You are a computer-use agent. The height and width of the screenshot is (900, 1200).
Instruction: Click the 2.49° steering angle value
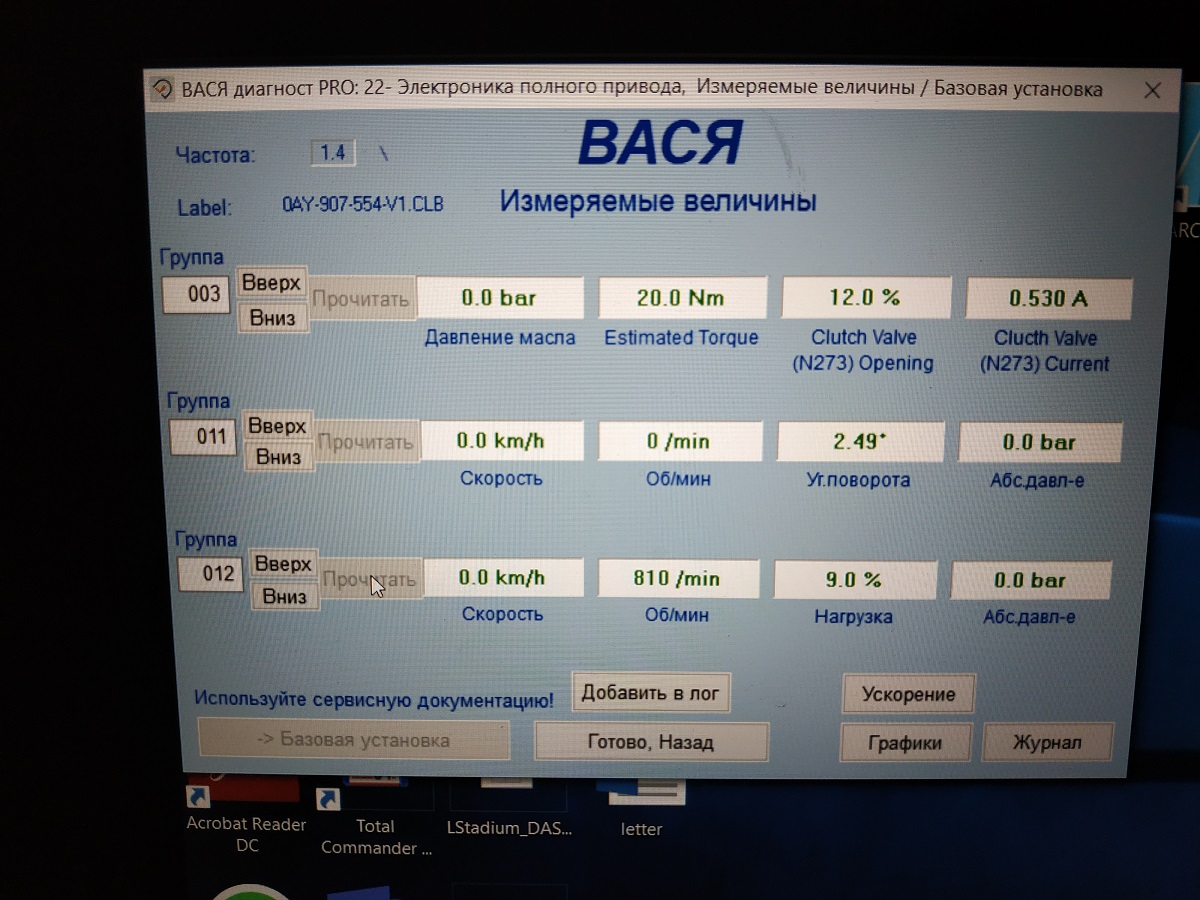click(x=860, y=441)
